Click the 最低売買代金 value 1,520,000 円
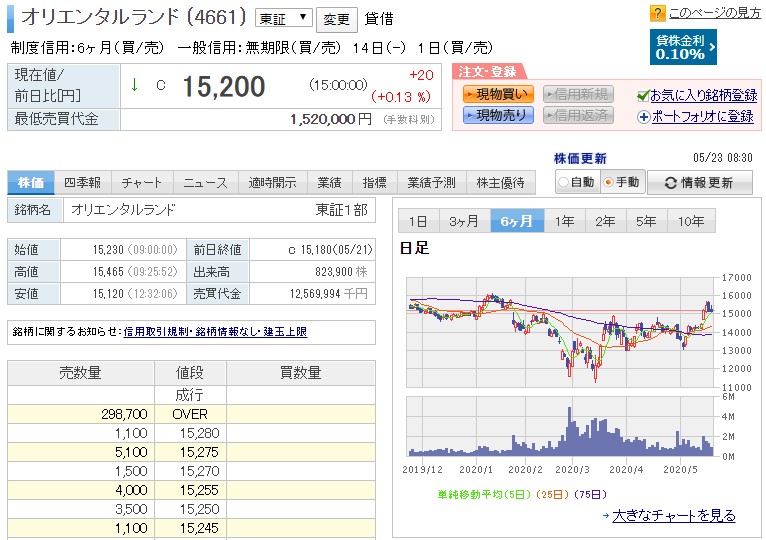Viewport: 766px width, 540px height. (331, 119)
